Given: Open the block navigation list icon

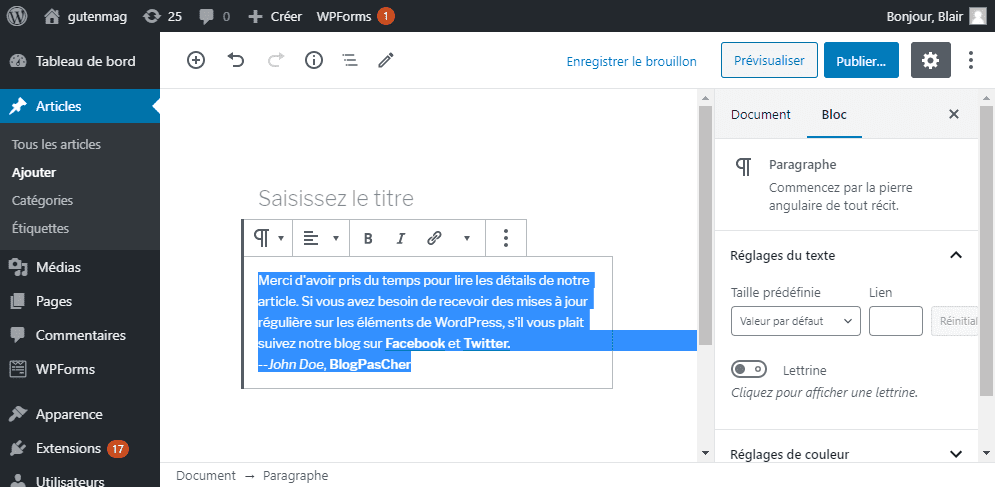Looking at the screenshot, I should coord(350,60).
